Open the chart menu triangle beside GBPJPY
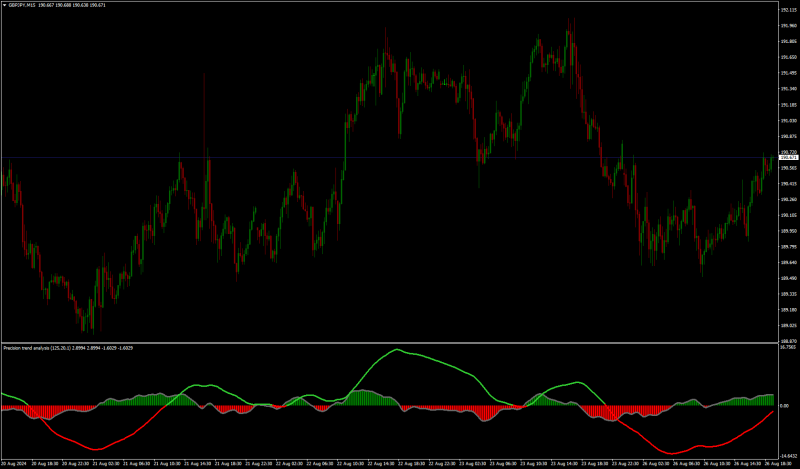 click(x=5, y=5)
